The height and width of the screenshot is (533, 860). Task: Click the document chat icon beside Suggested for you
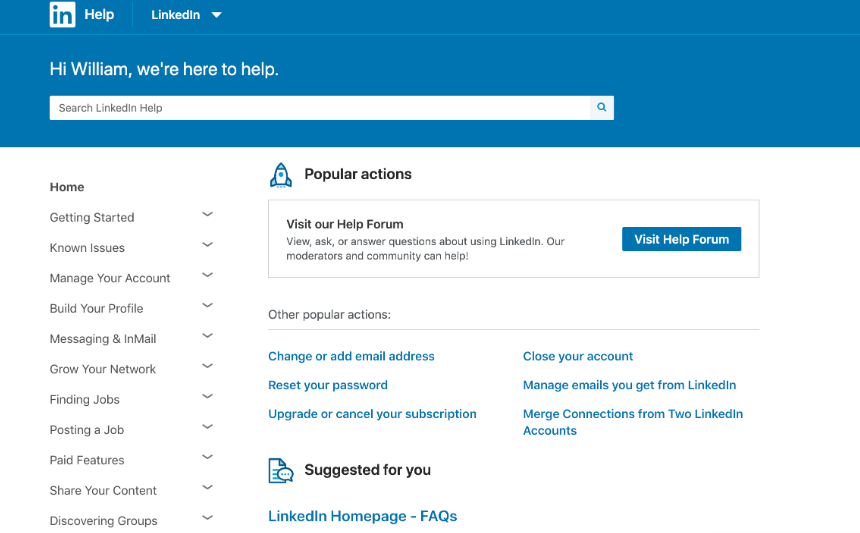(281, 470)
